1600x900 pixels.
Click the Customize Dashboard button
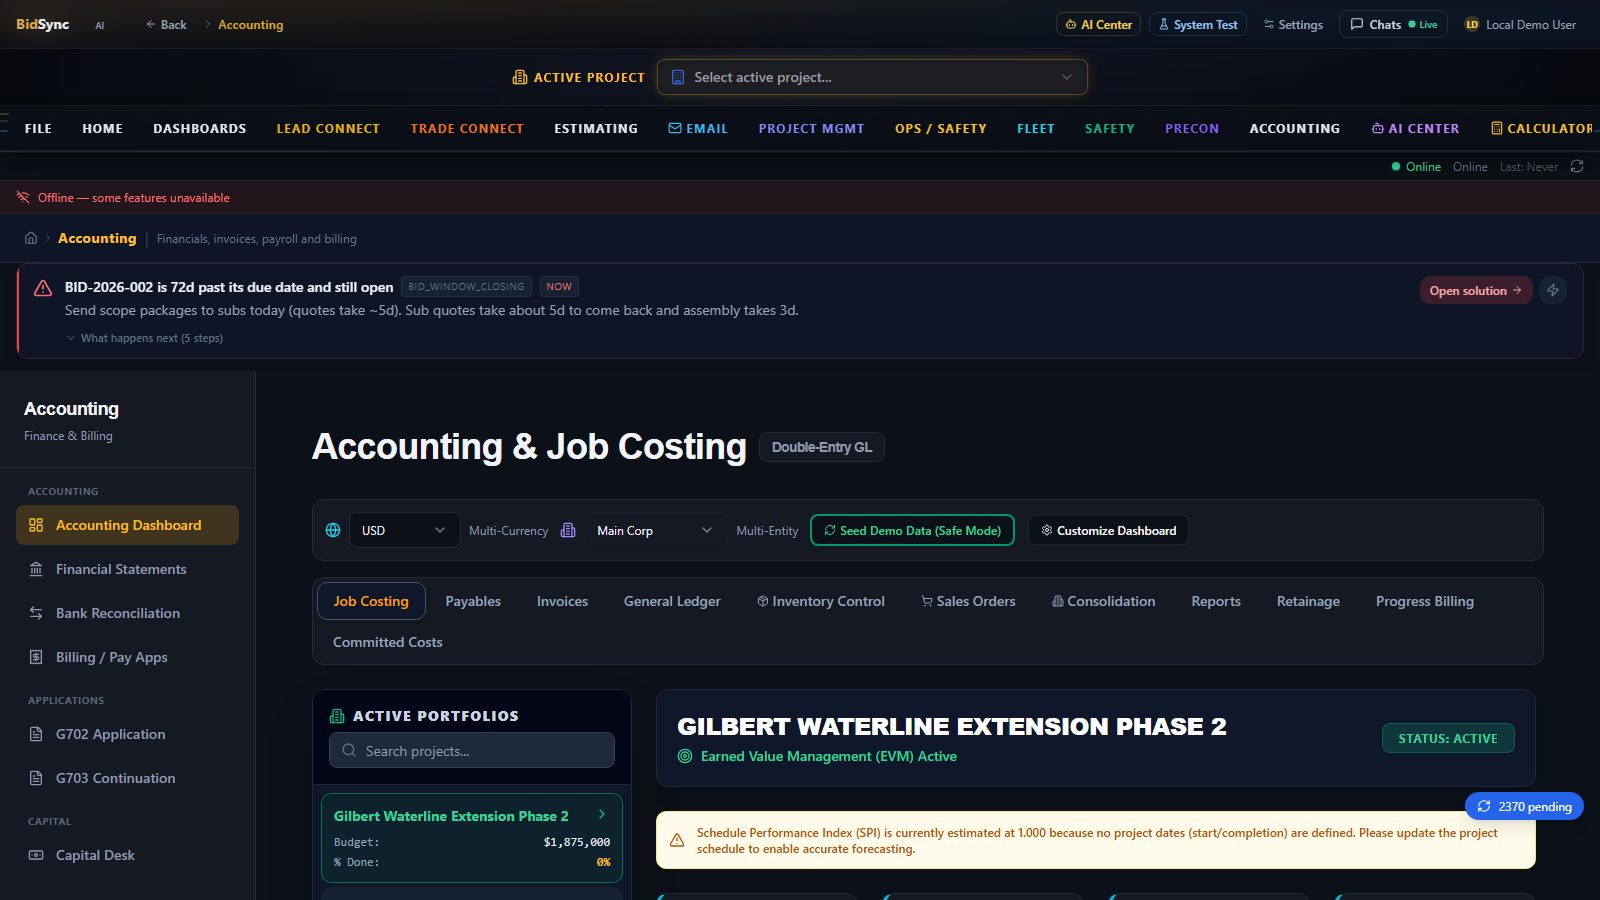point(1108,530)
